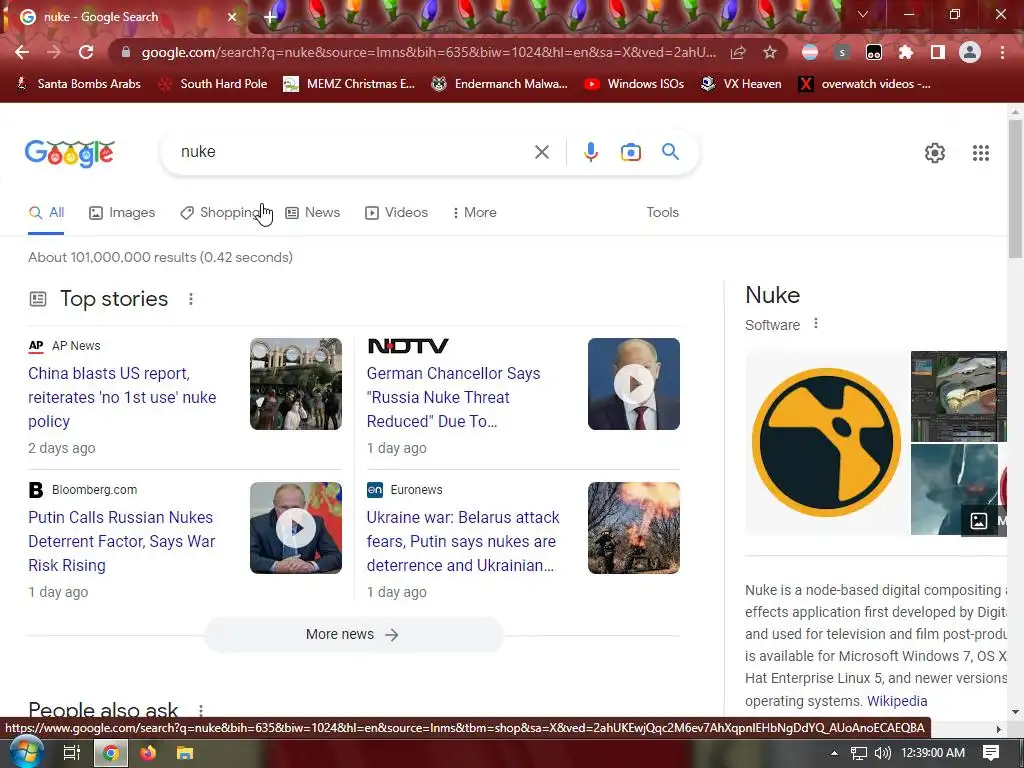Click into the nuke search field
Screen dimensions: 1024x768
353,152
